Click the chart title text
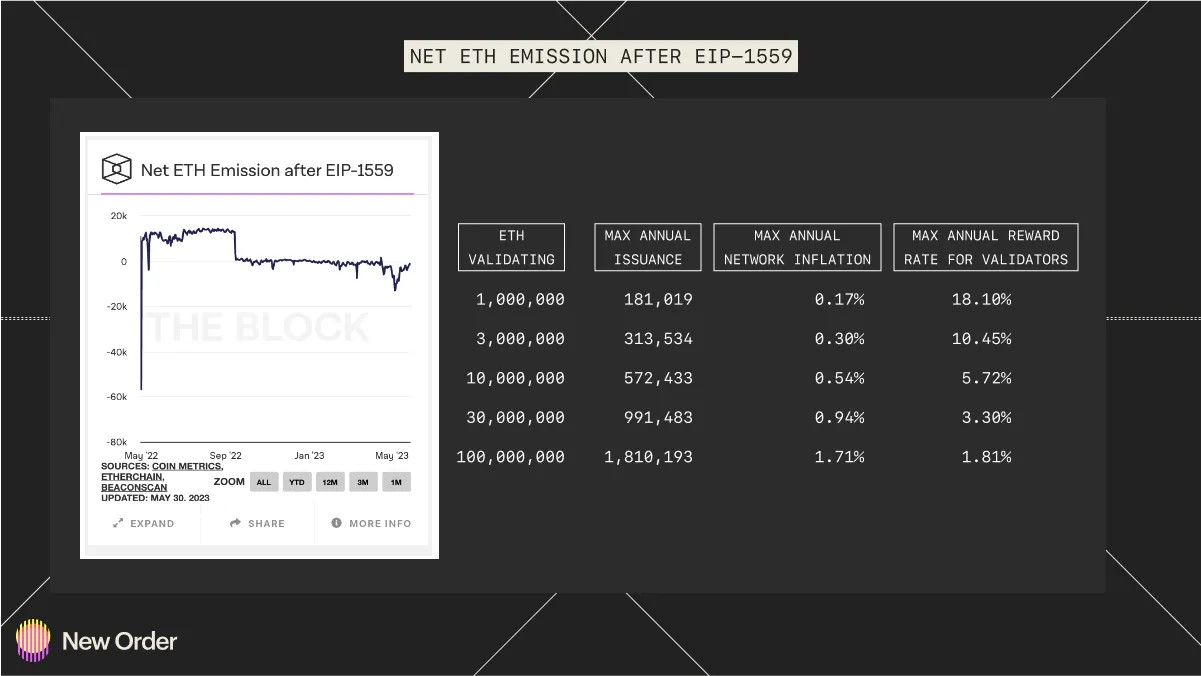The height and width of the screenshot is (676, 1201). click(267, 170)
